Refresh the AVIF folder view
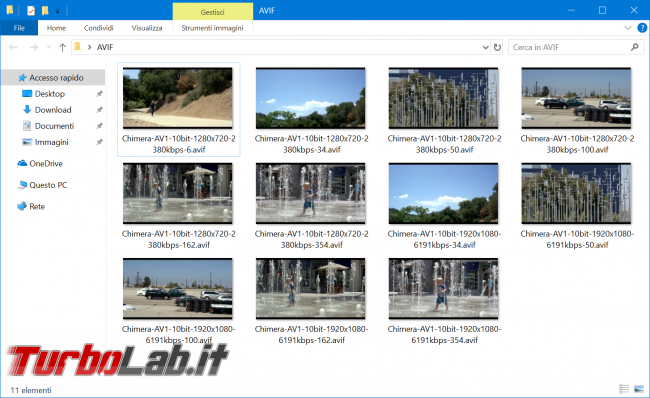Image resolution: width=650 pixels, height=398 pixels. 497,47
